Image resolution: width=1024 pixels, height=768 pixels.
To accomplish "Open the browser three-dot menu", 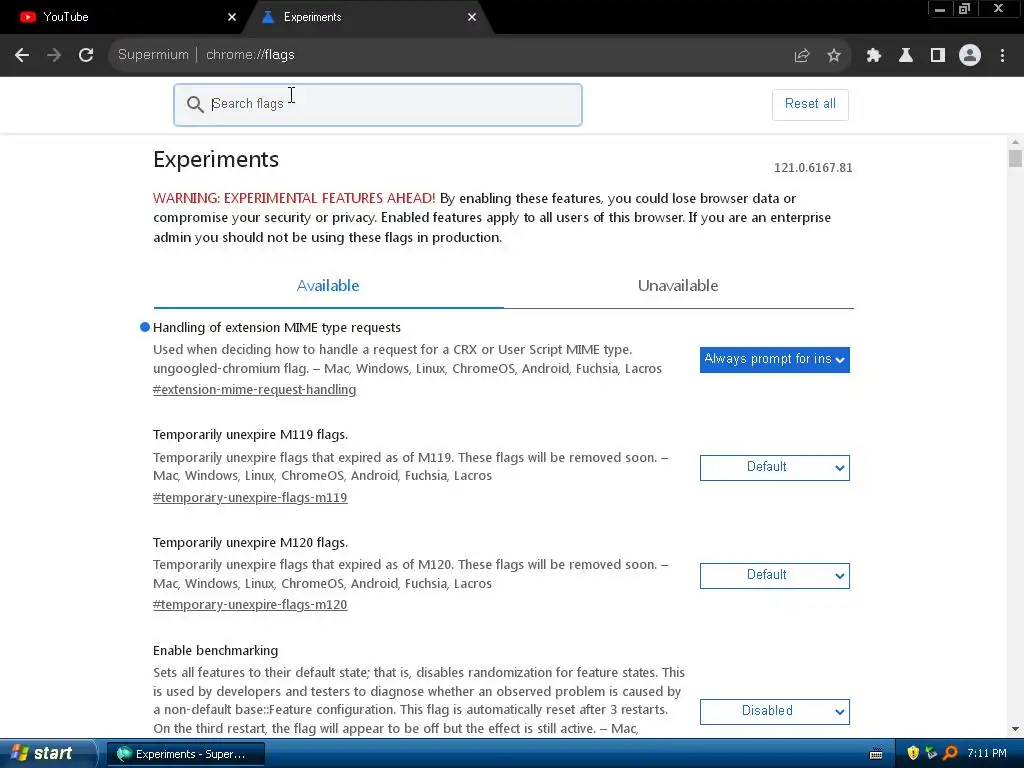I will 1002,56.
